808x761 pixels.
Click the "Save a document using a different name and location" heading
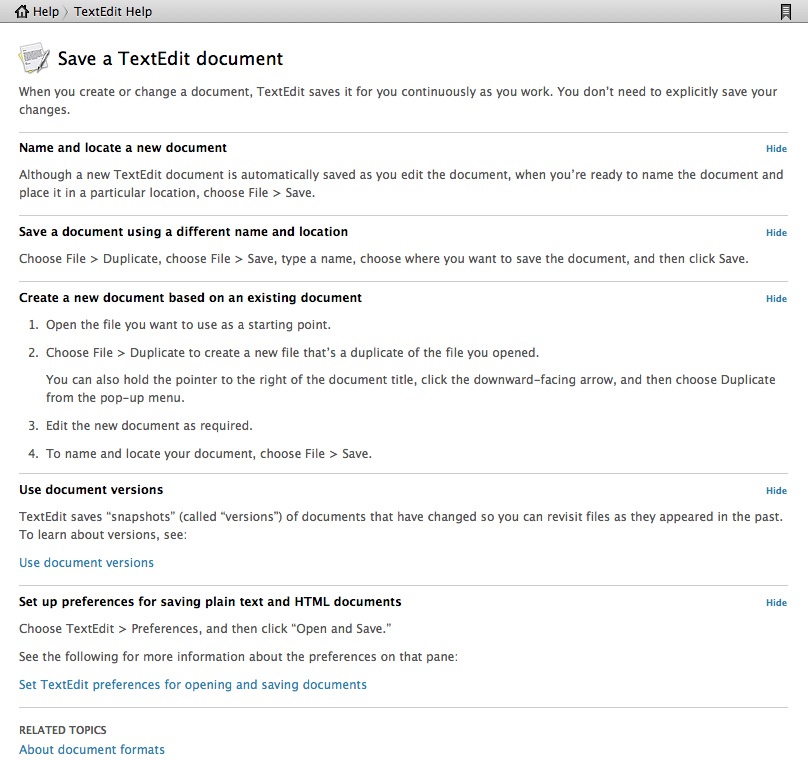click(x=183, y=232)
